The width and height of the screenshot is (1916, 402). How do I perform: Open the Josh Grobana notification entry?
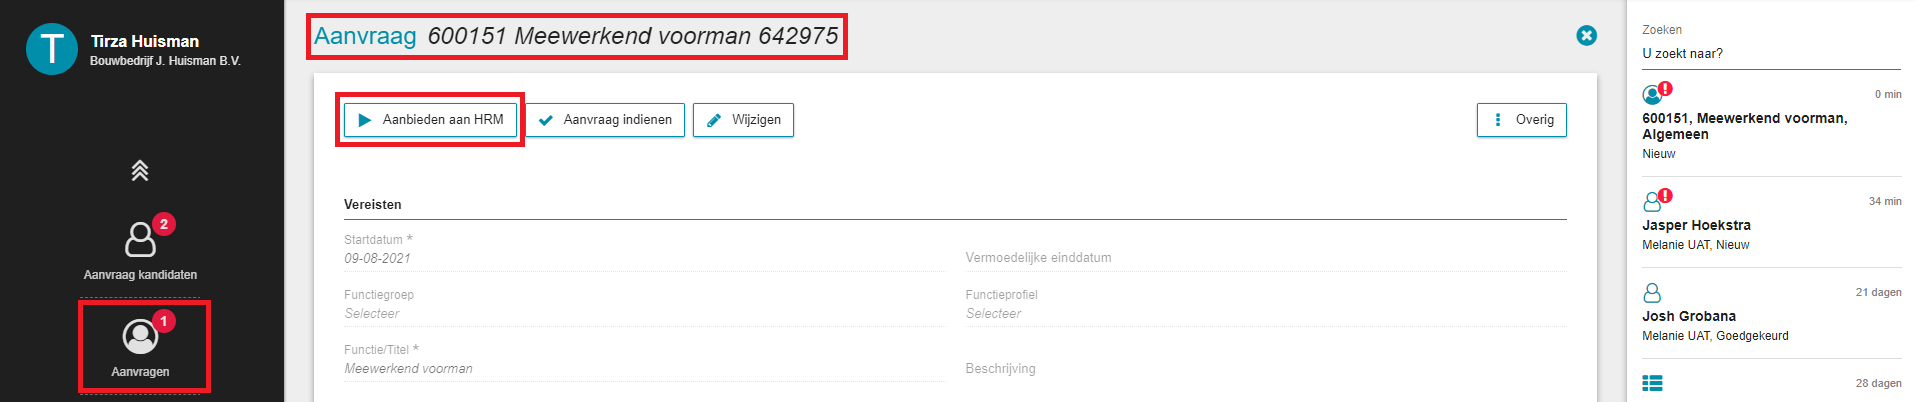[1771, 314]
